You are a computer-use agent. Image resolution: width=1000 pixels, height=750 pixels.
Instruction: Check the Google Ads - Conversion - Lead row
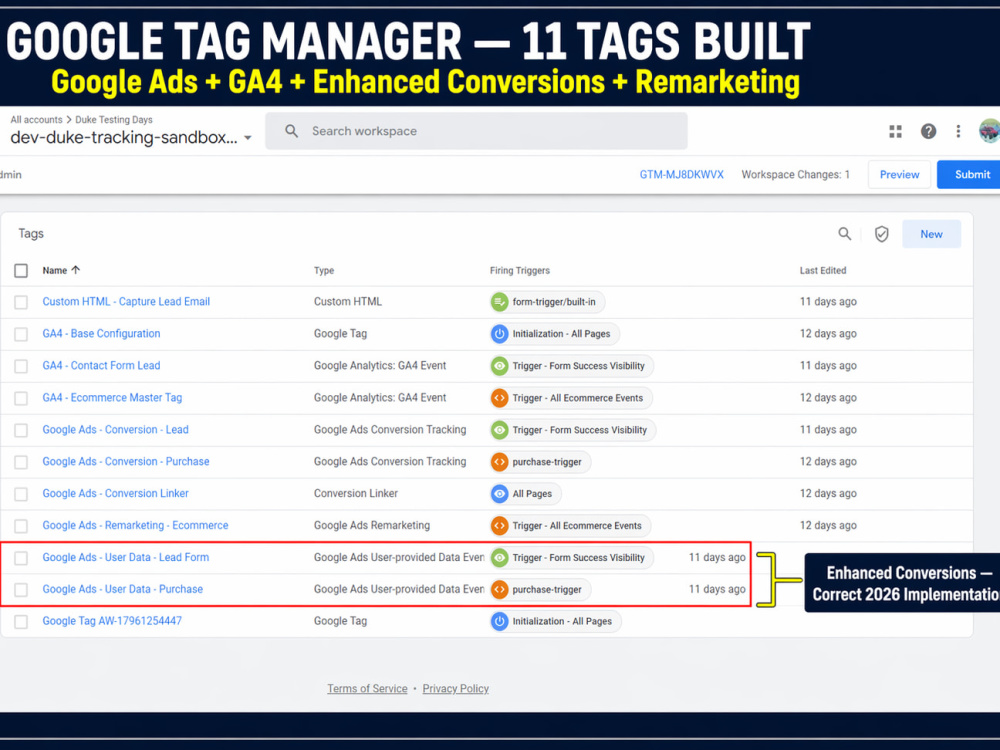(21, 430)
